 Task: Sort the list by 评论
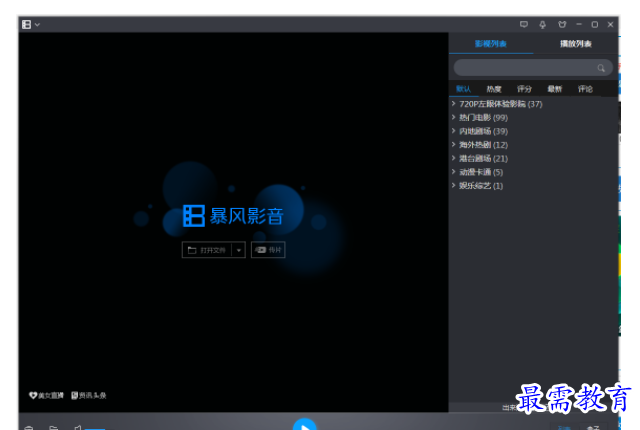pos(585,89)
